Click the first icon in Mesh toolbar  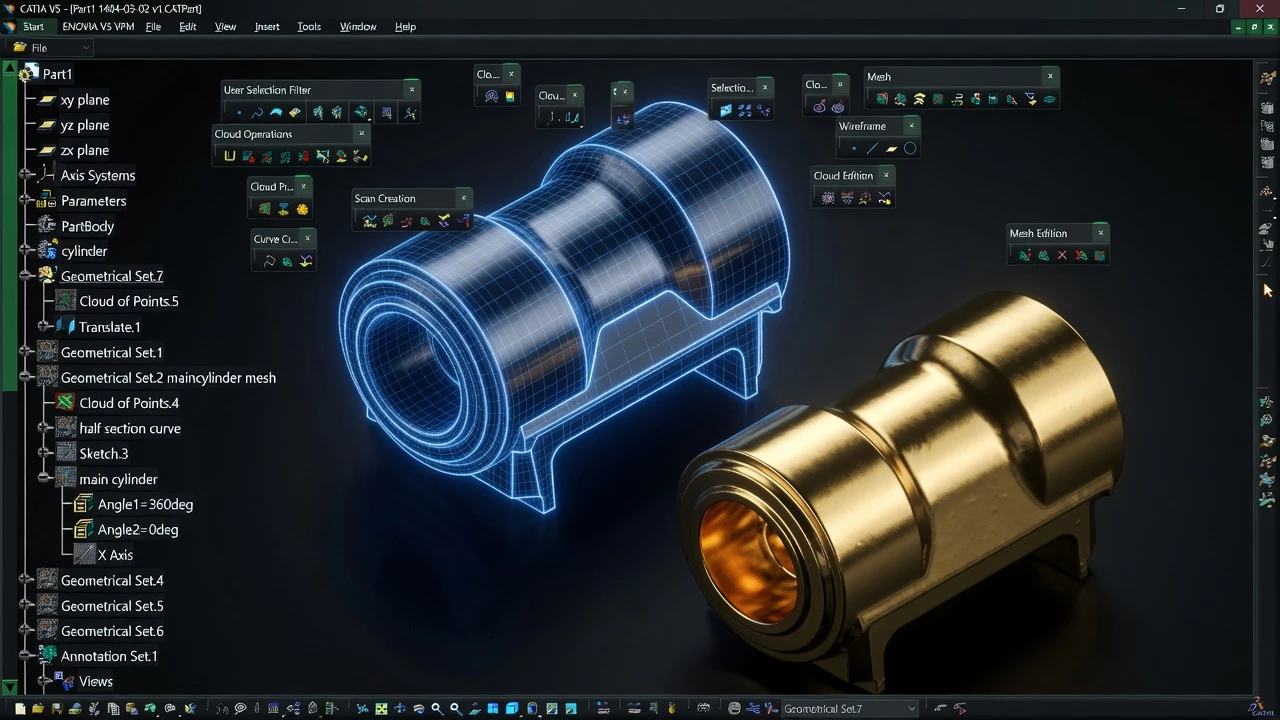tap(881, 99)
